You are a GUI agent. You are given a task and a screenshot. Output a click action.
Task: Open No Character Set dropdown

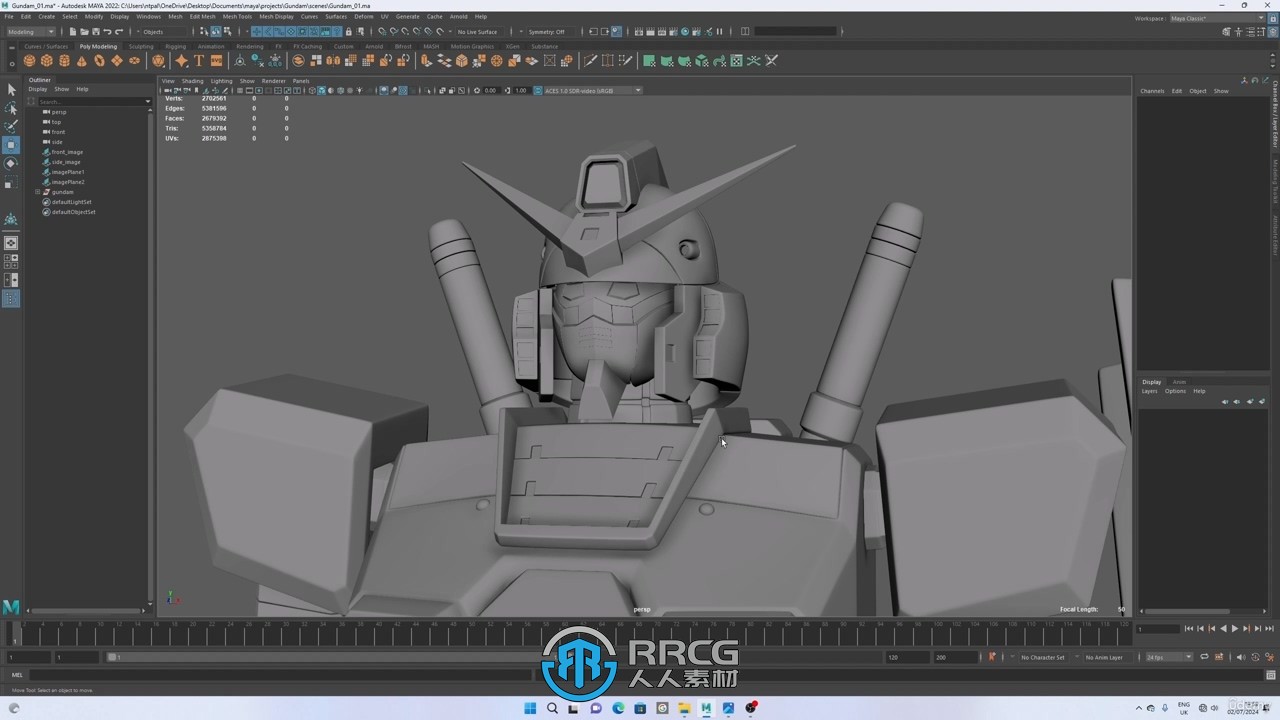tap(1043, 657)
